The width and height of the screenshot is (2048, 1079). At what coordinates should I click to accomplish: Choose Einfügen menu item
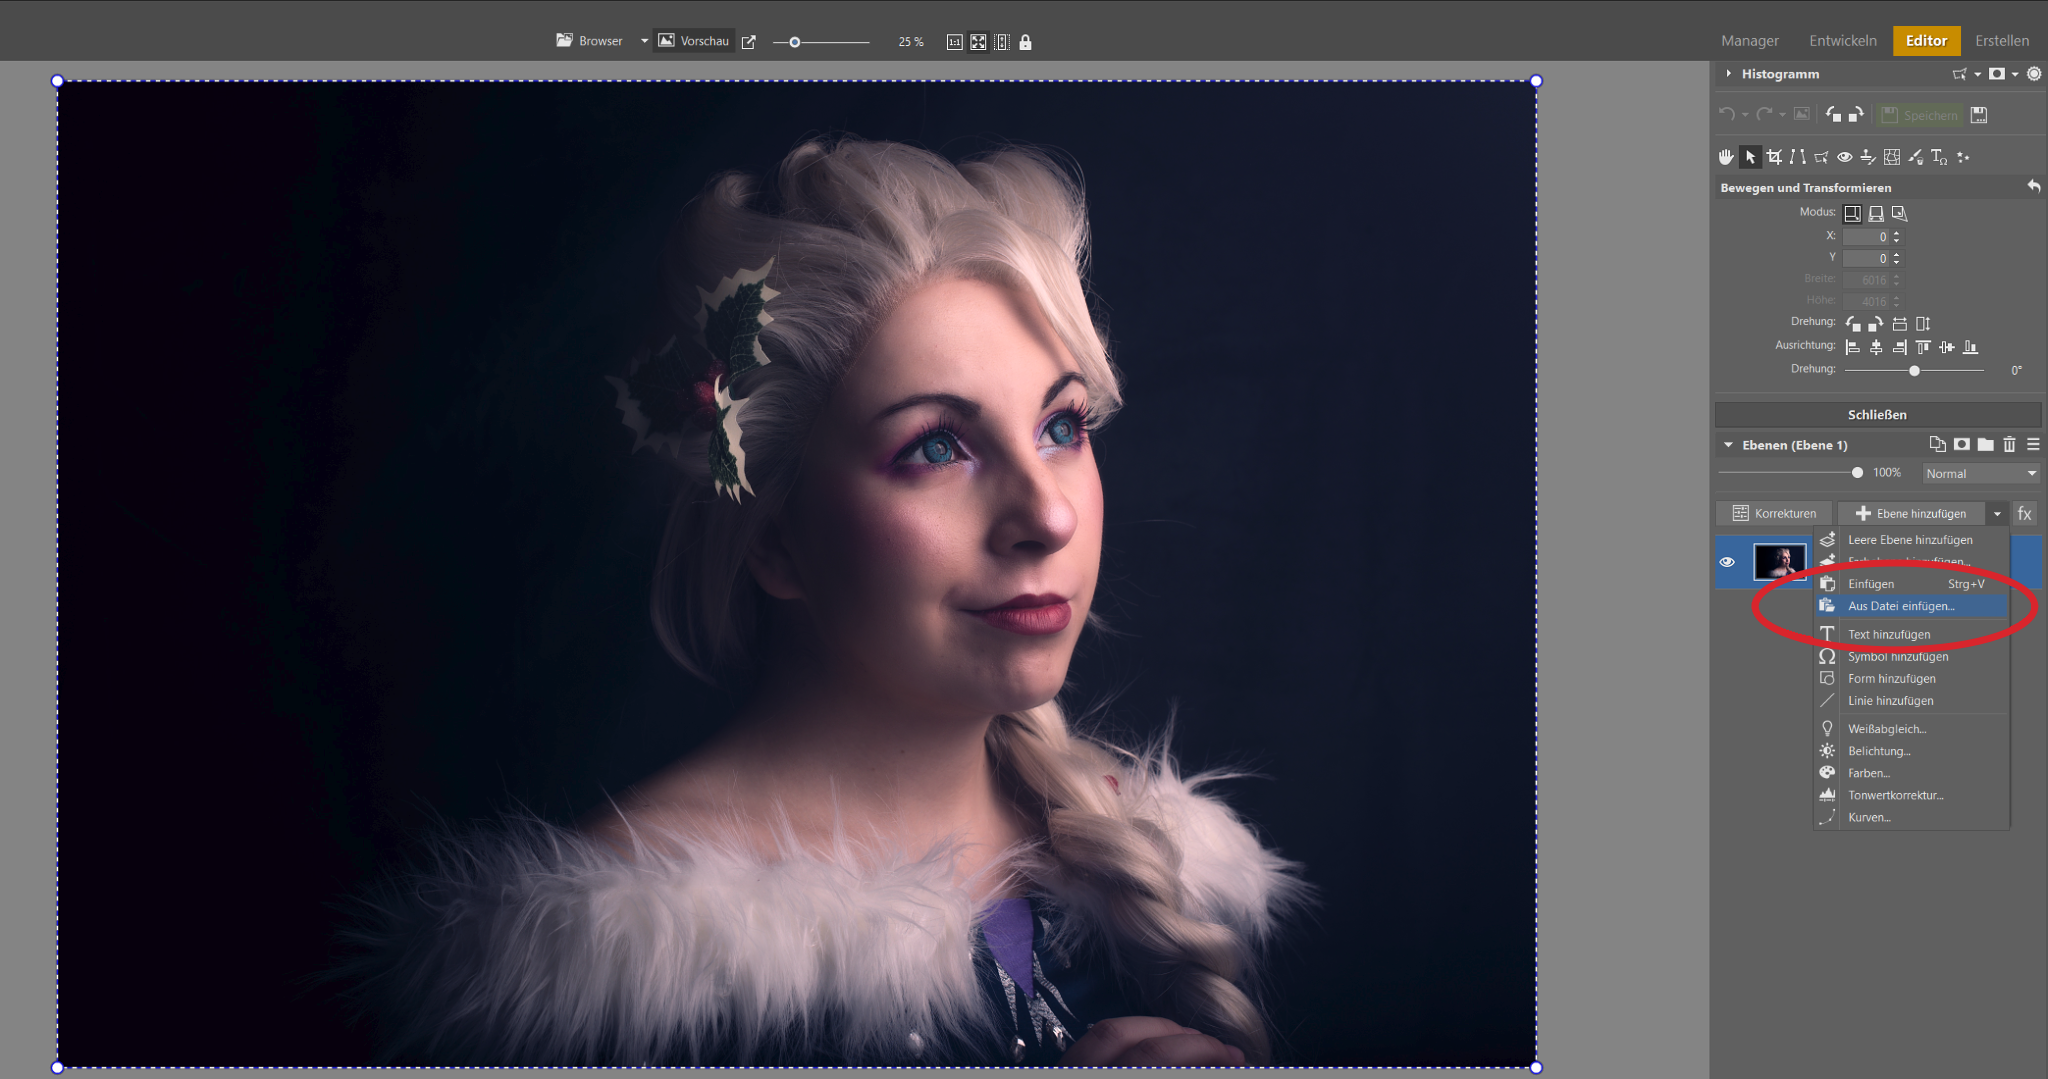coord(1912,584)
